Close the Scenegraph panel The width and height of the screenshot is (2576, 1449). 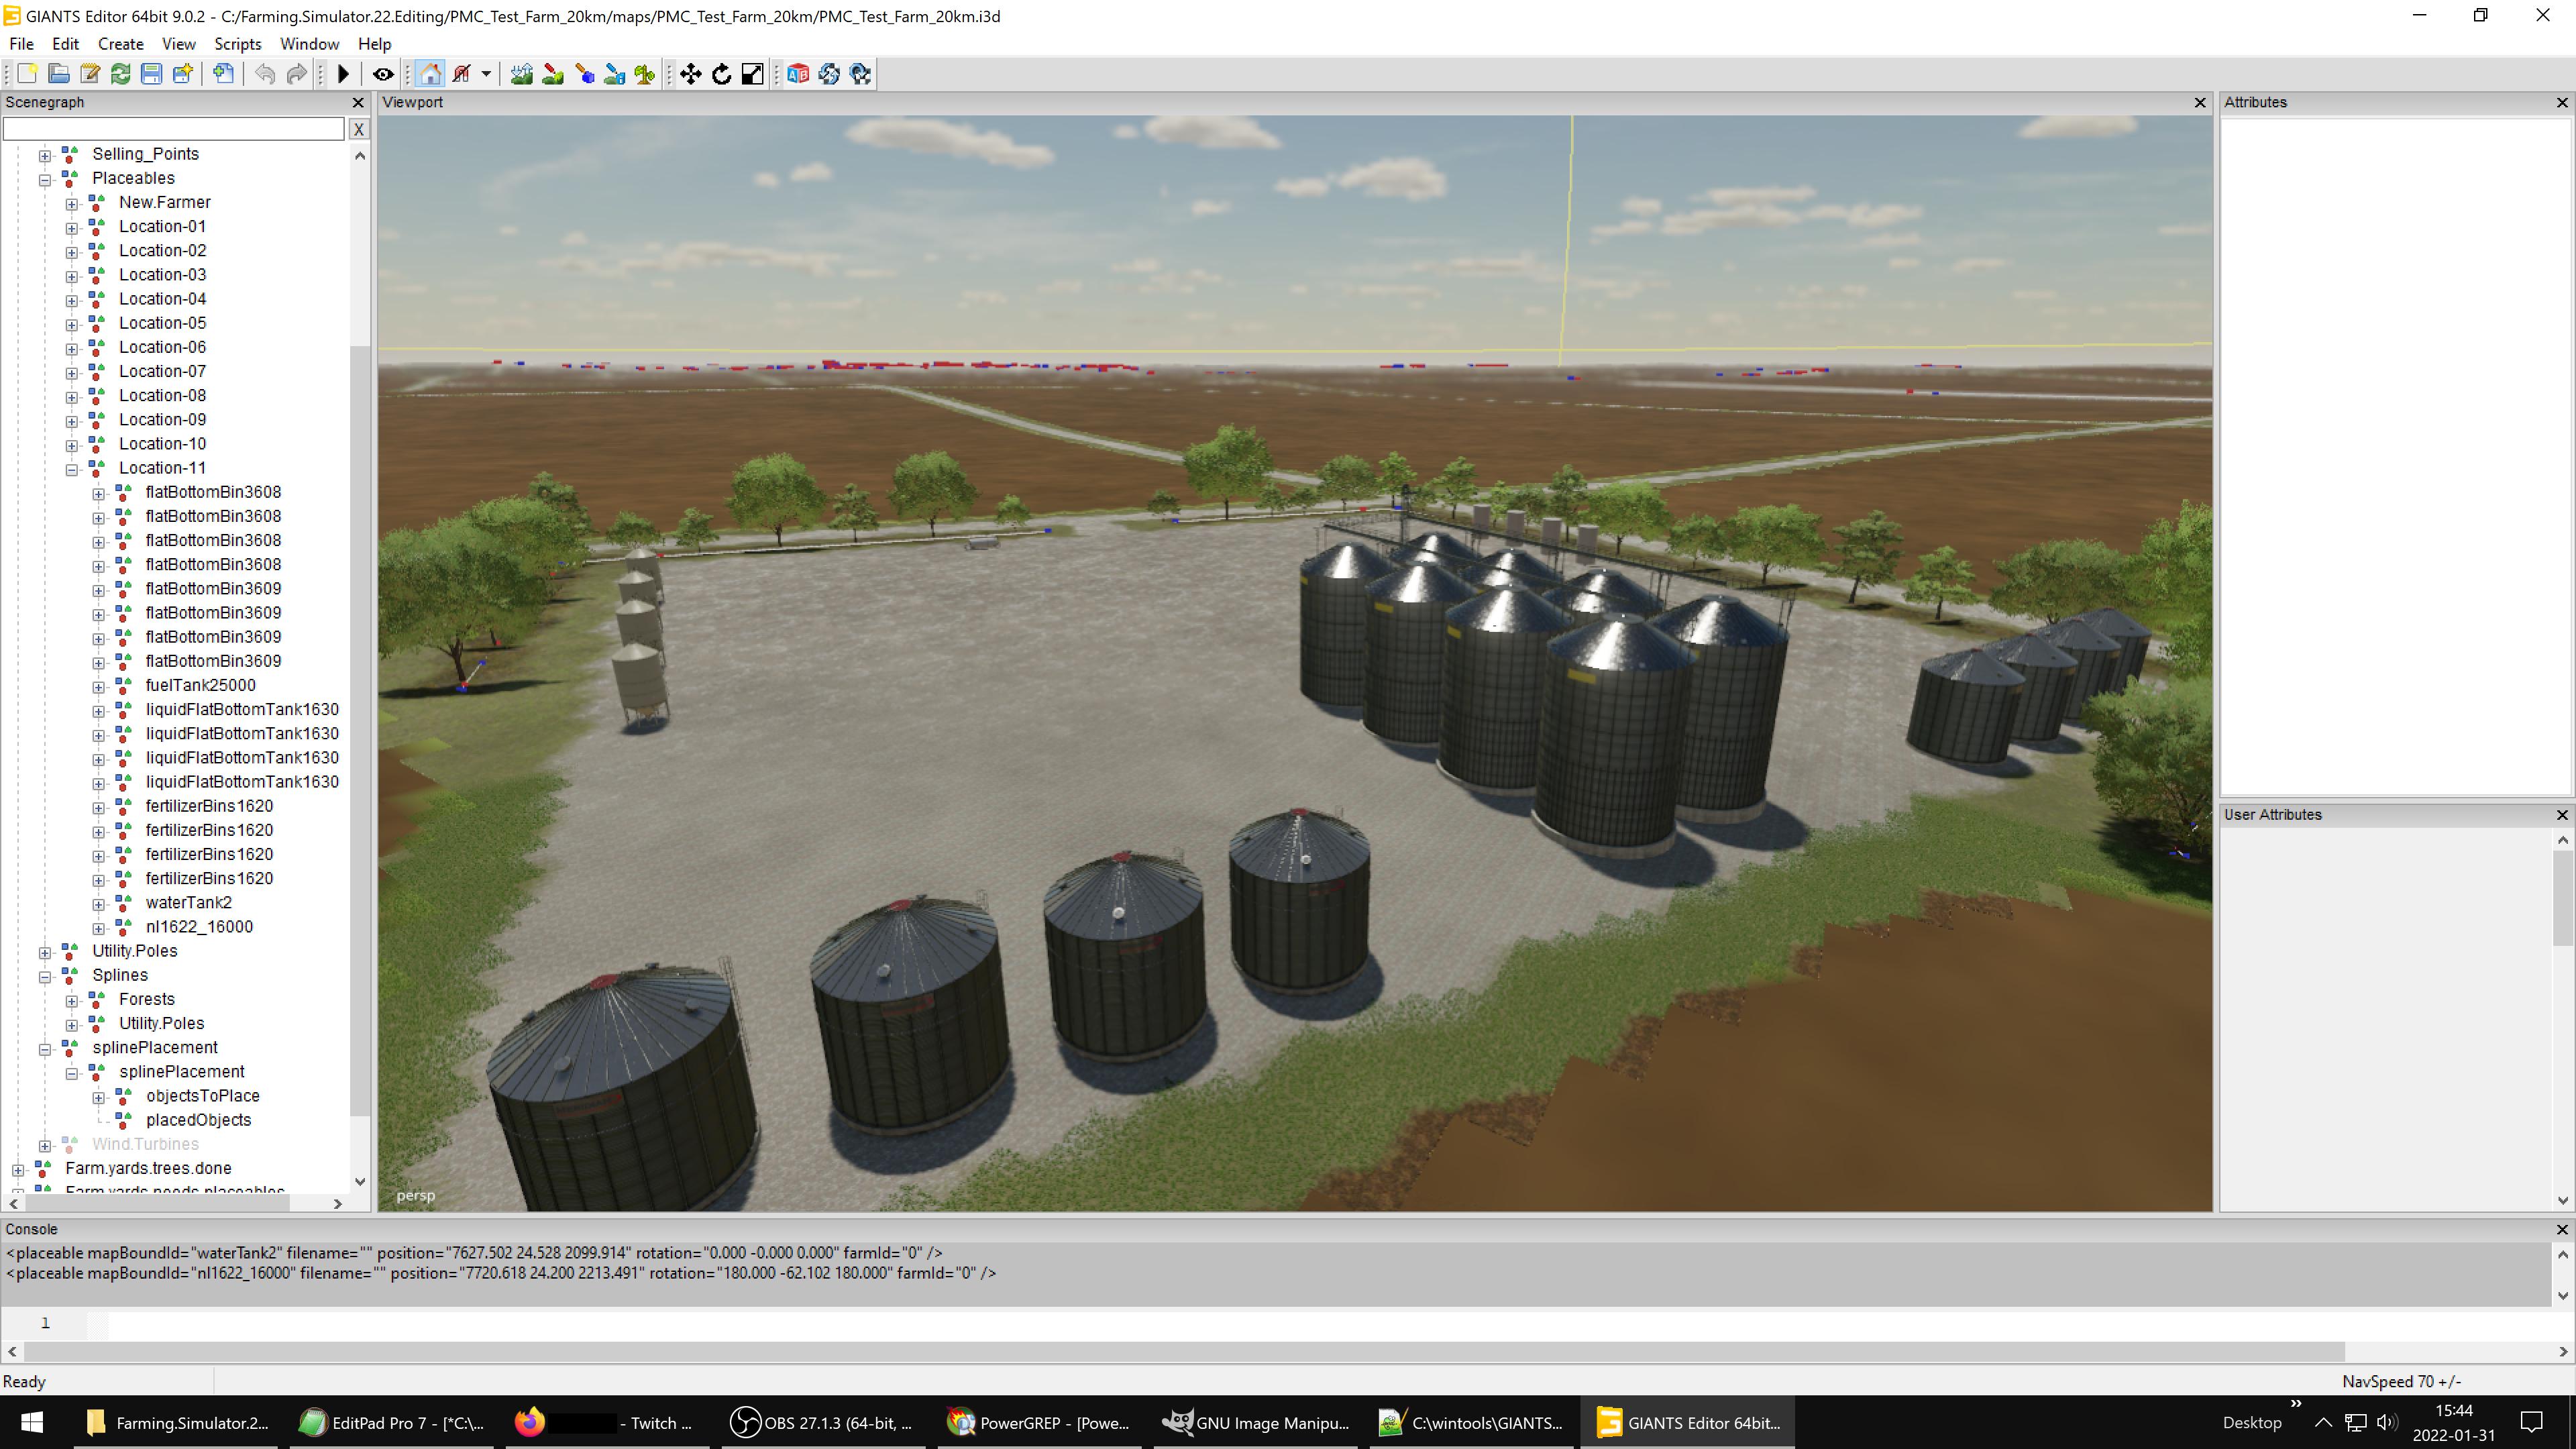coord(358,103)
